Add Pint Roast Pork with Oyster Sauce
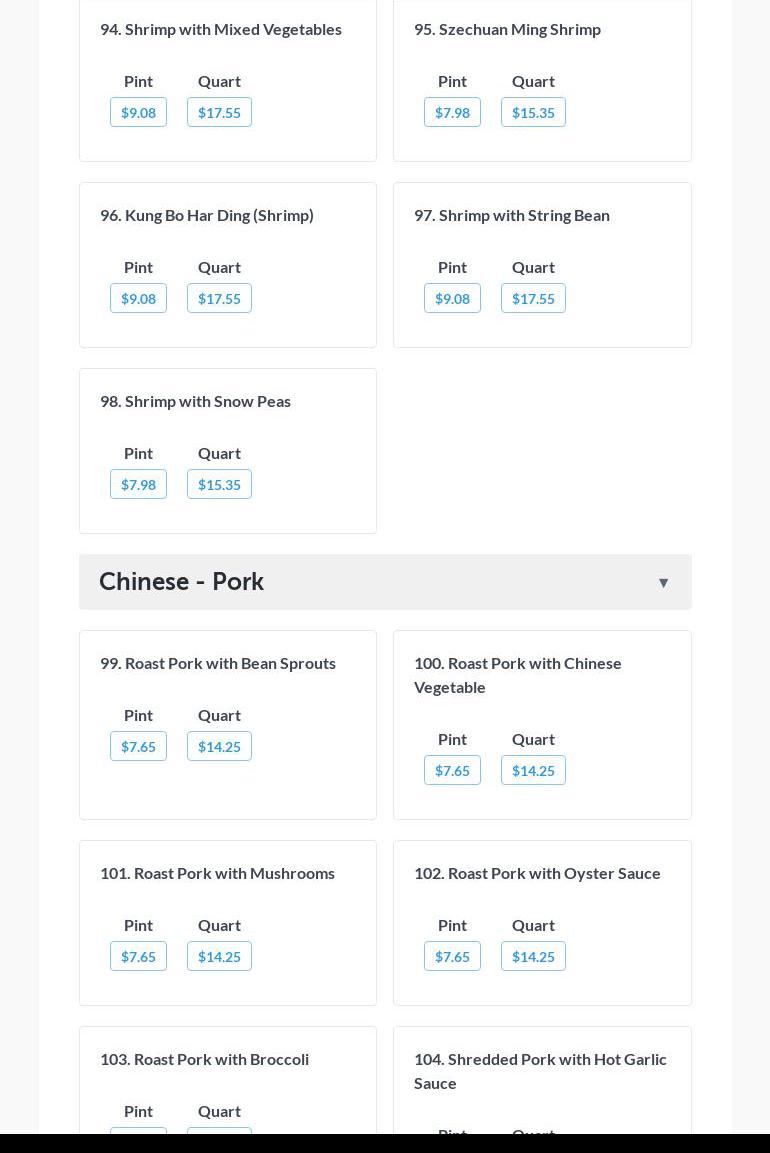This screenshot has width=770, height=1153. pos(452,956)
